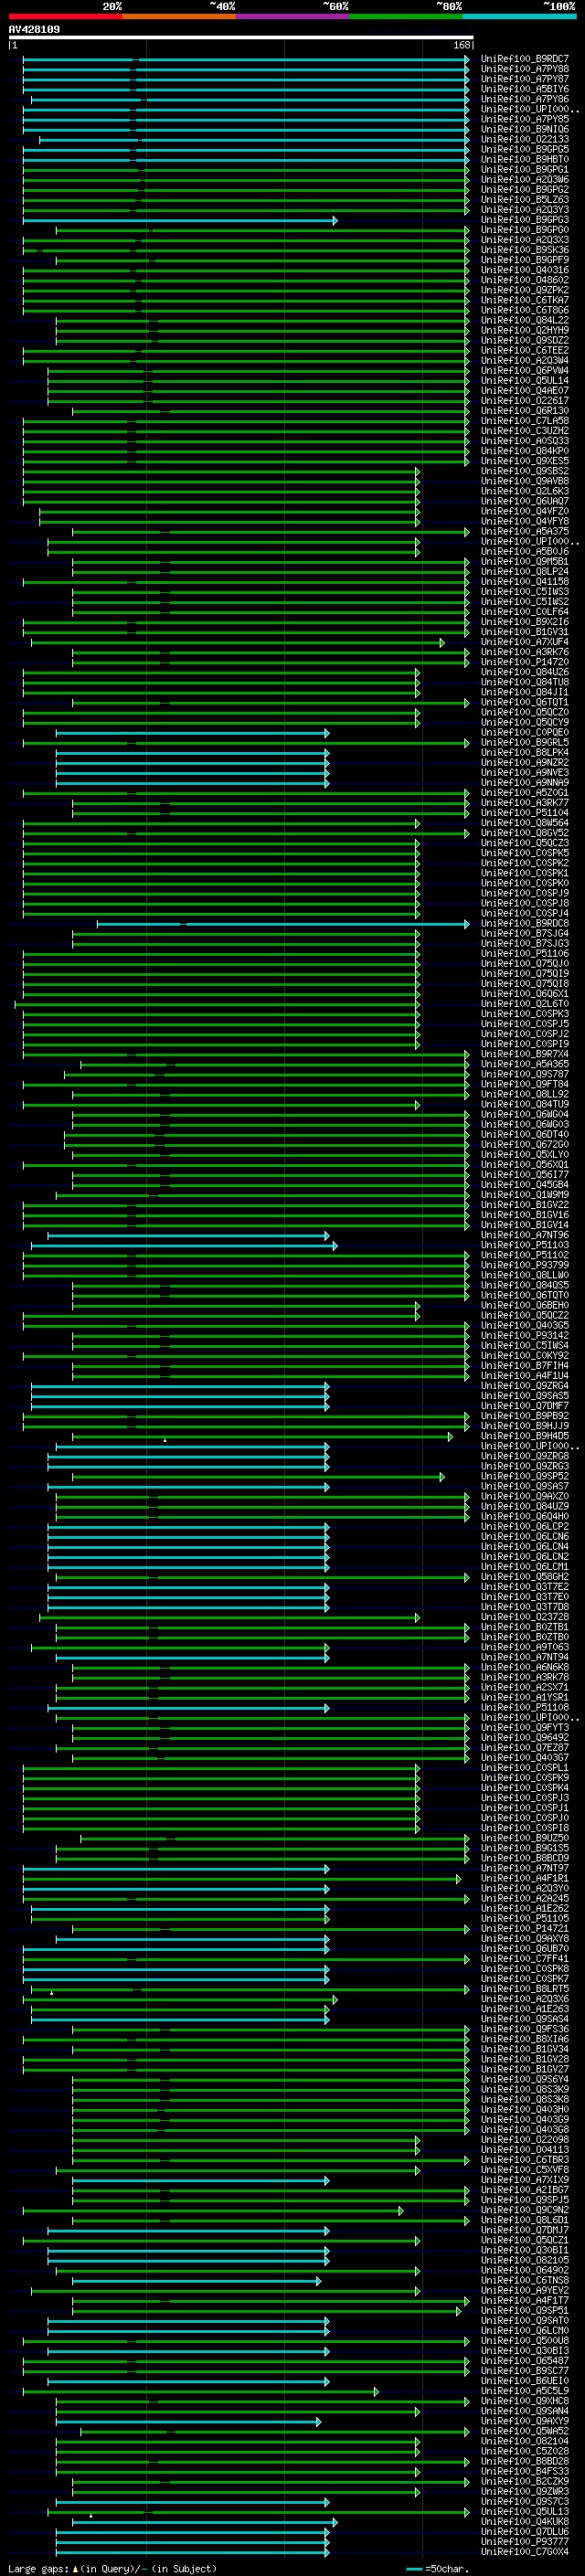This screenshot has width=585, height=2576.
Task: Click label UniRef100_Q9XES5
Action: coord(525,461)
